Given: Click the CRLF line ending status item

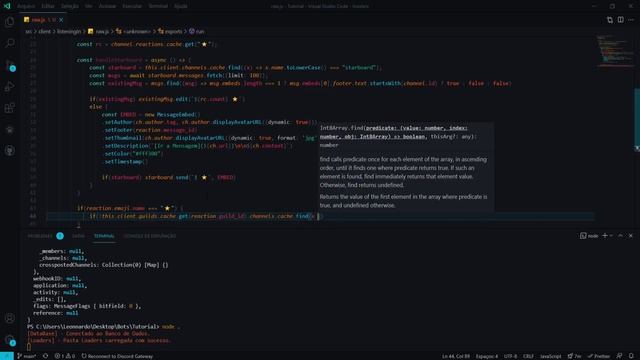Looking at the screenshot, I should [528, 356].
